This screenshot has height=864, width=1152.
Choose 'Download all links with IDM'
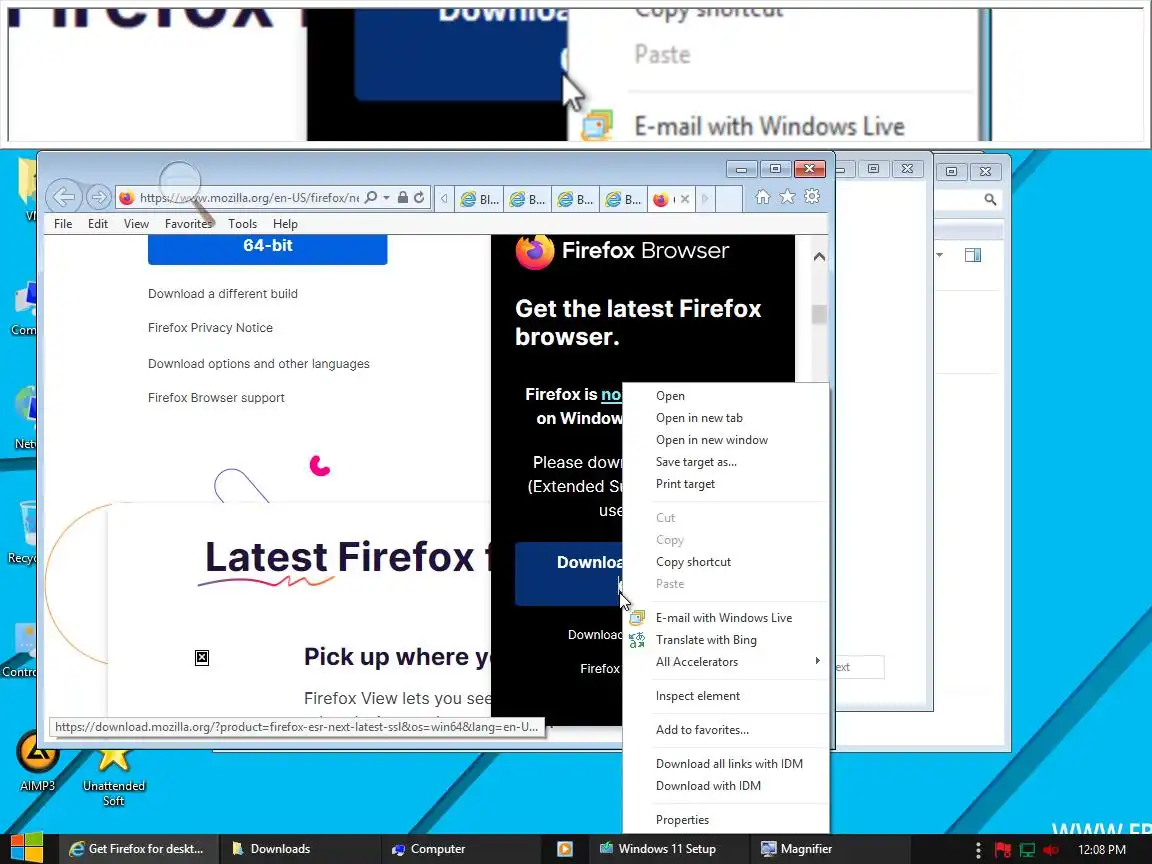click(x=726, y=764)
